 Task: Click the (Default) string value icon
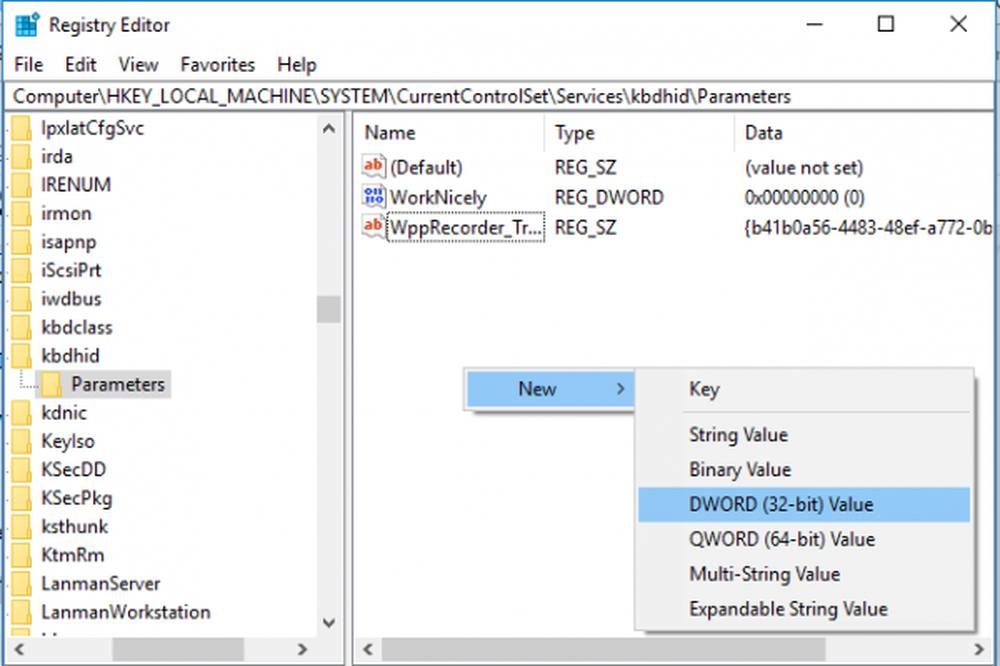374,167
